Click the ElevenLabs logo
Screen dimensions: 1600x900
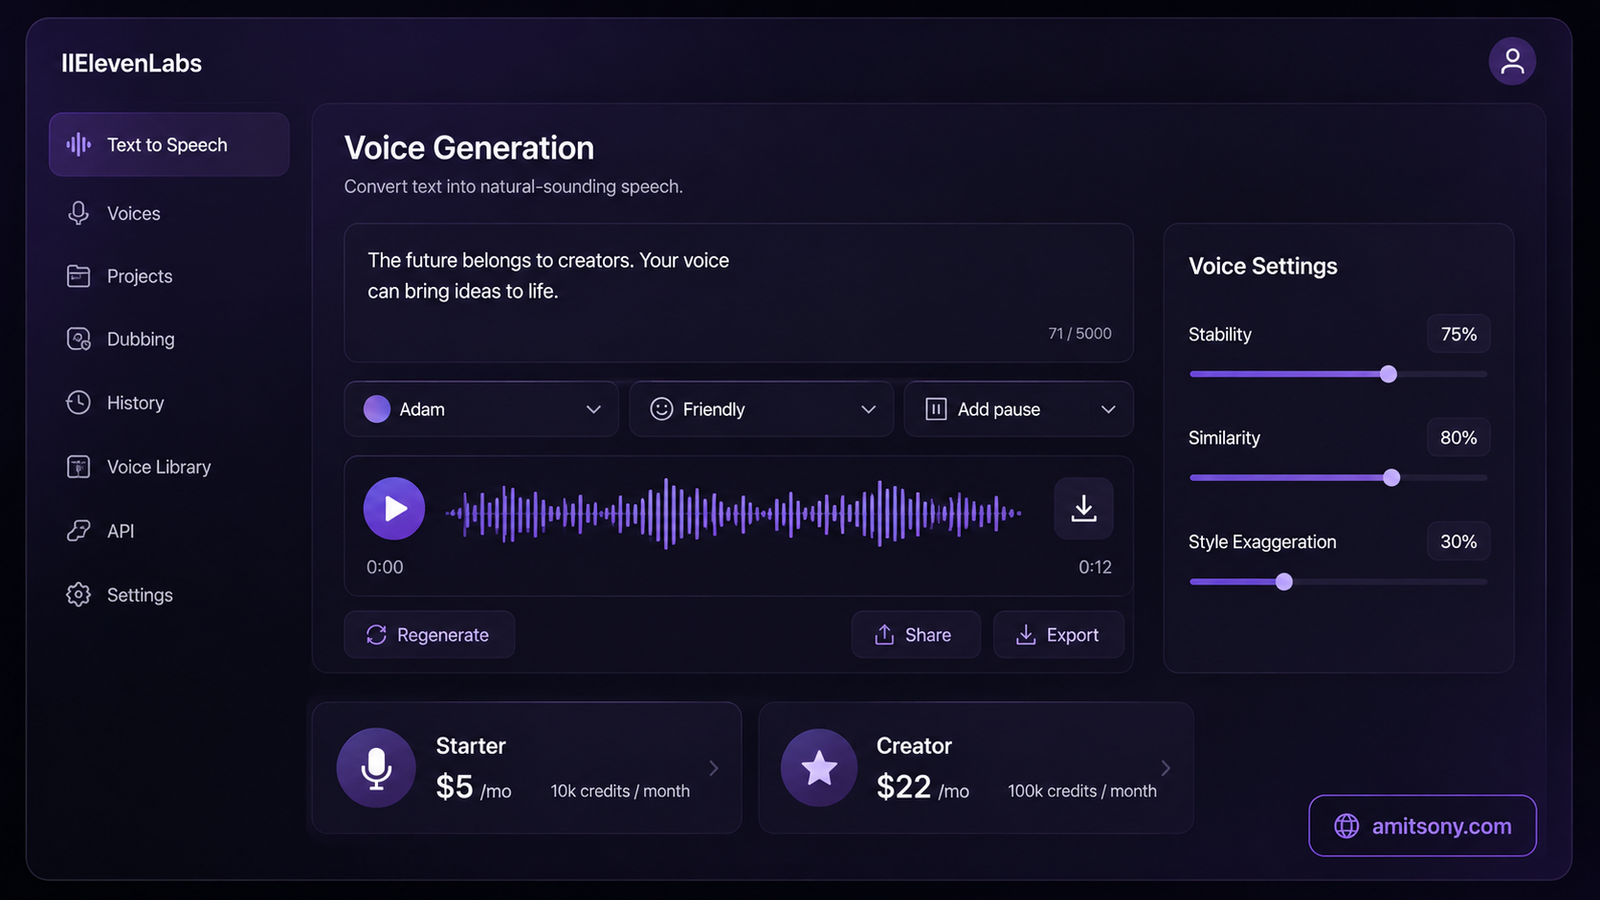point(131,63)
